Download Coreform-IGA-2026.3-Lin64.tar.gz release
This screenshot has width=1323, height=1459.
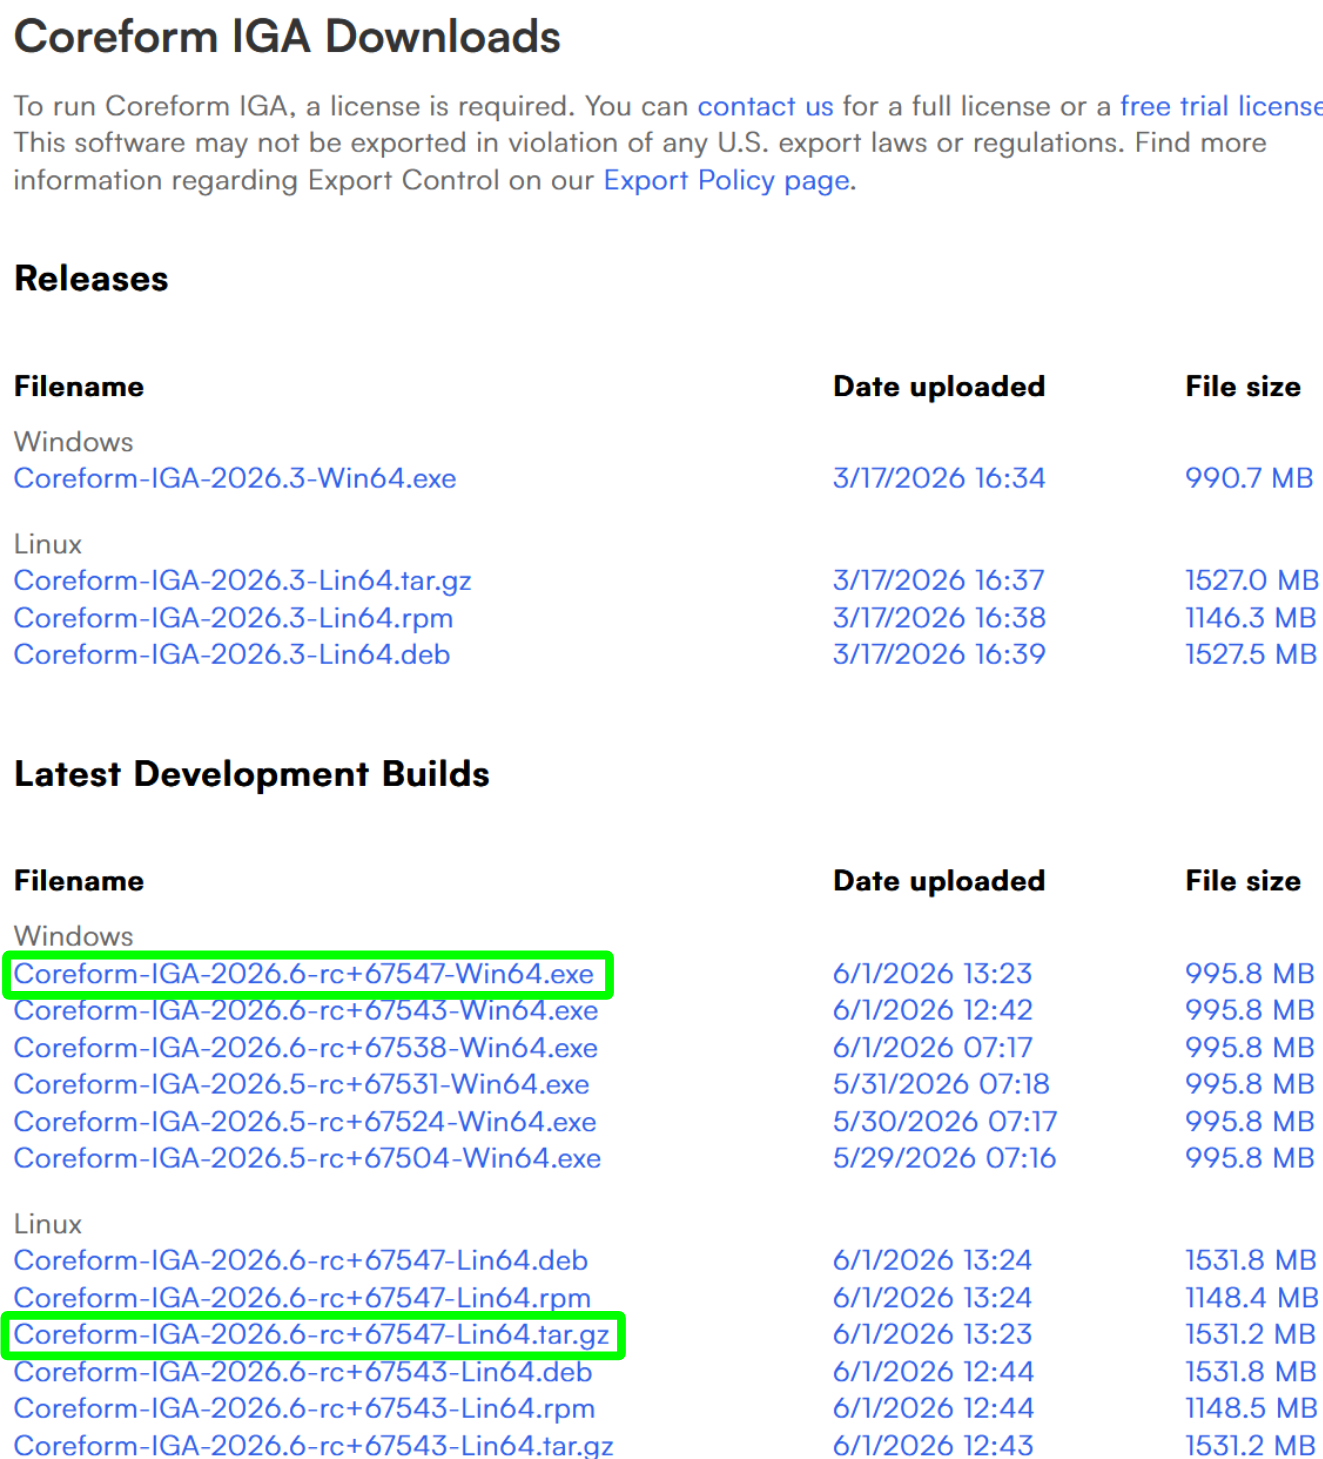tap(243, 580)
